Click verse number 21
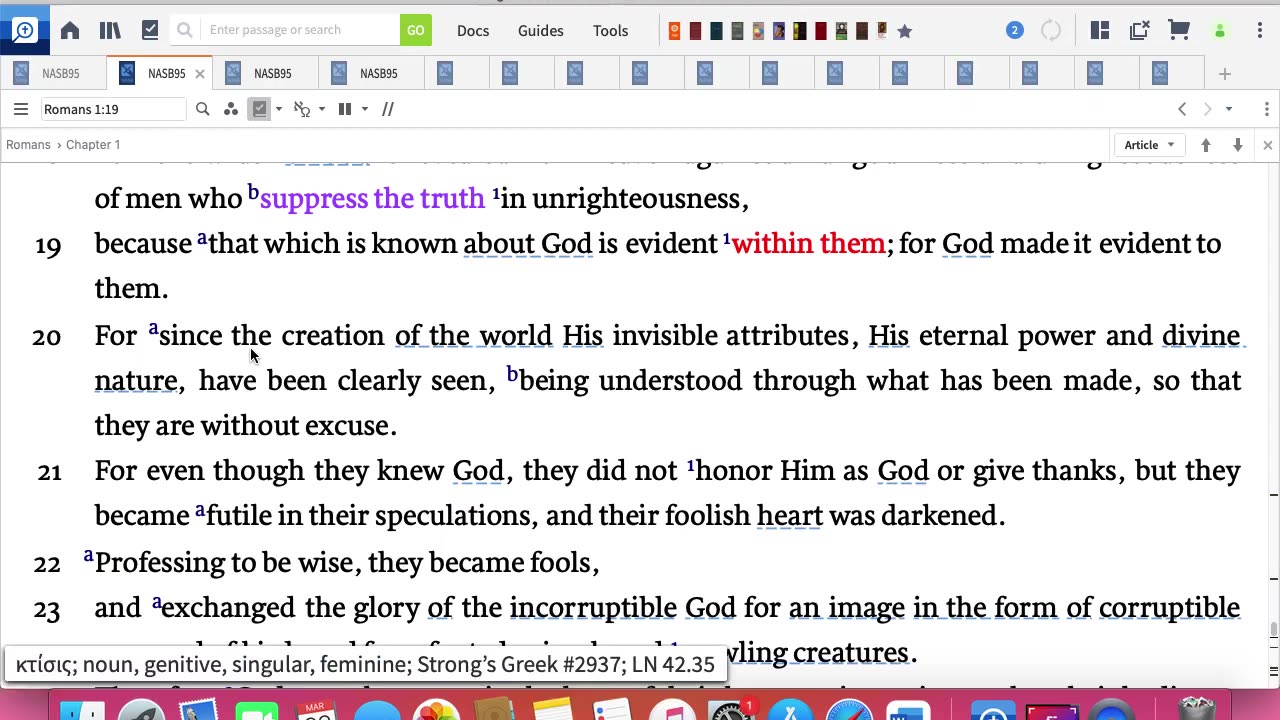 point(49,473)
